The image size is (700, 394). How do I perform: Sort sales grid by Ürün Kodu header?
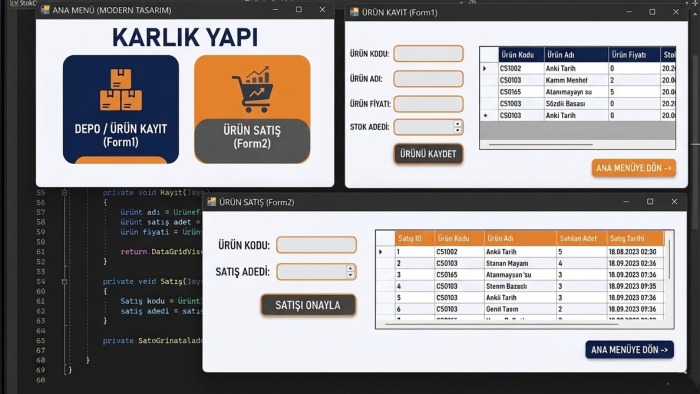click(x=459, y=238)
